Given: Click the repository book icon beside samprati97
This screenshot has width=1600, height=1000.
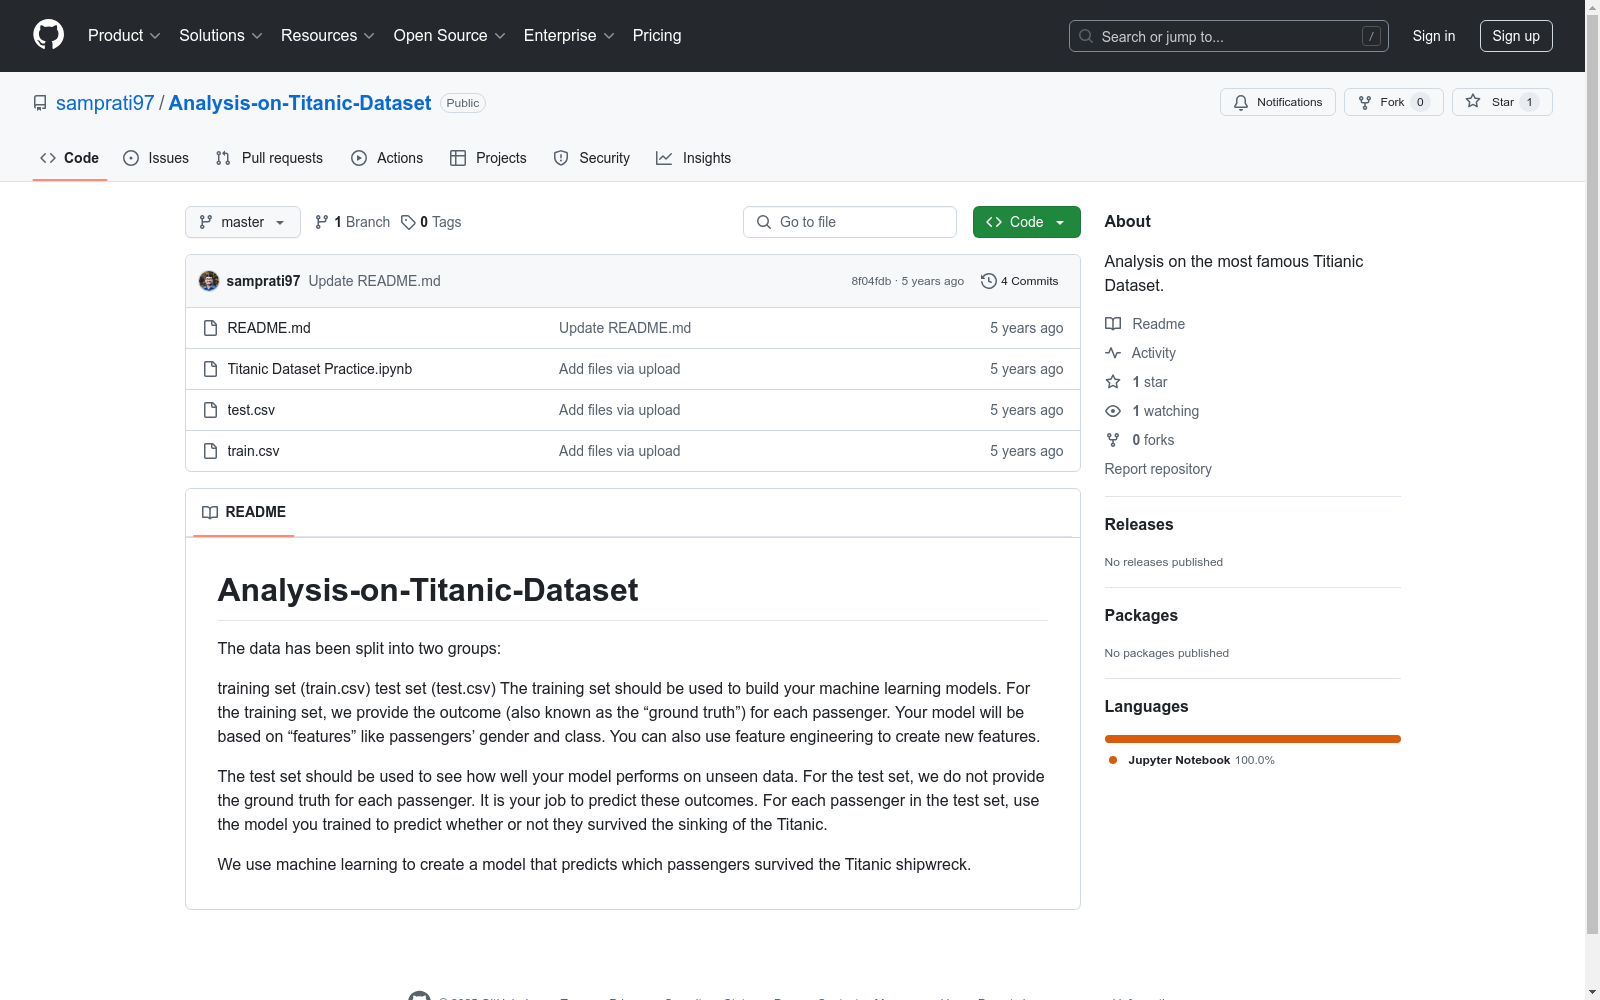Looking at the screenshot, I should tap(40, 103).
